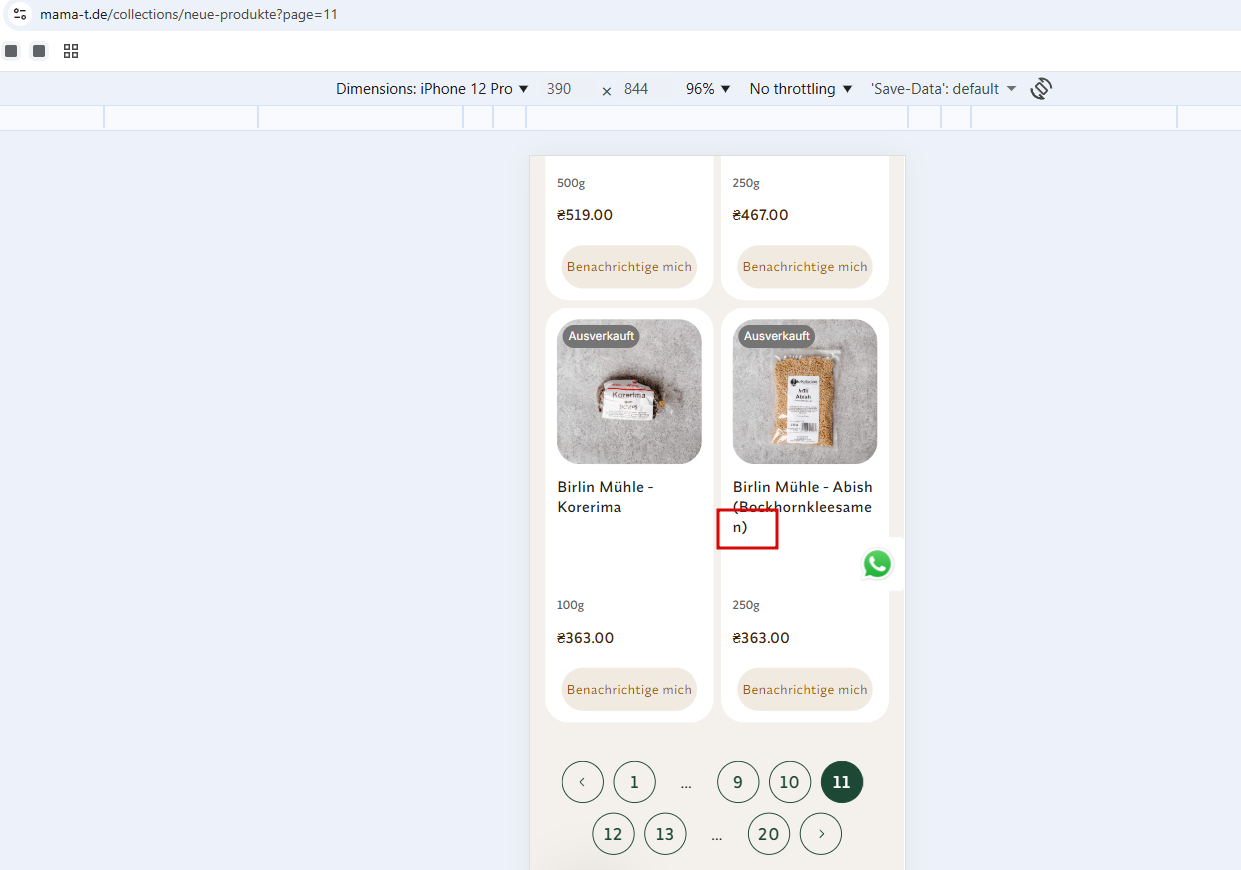Open the Korerima product image
Image resolution: width=1241 pixels, height=870 pixels.
tap(629, 392)
